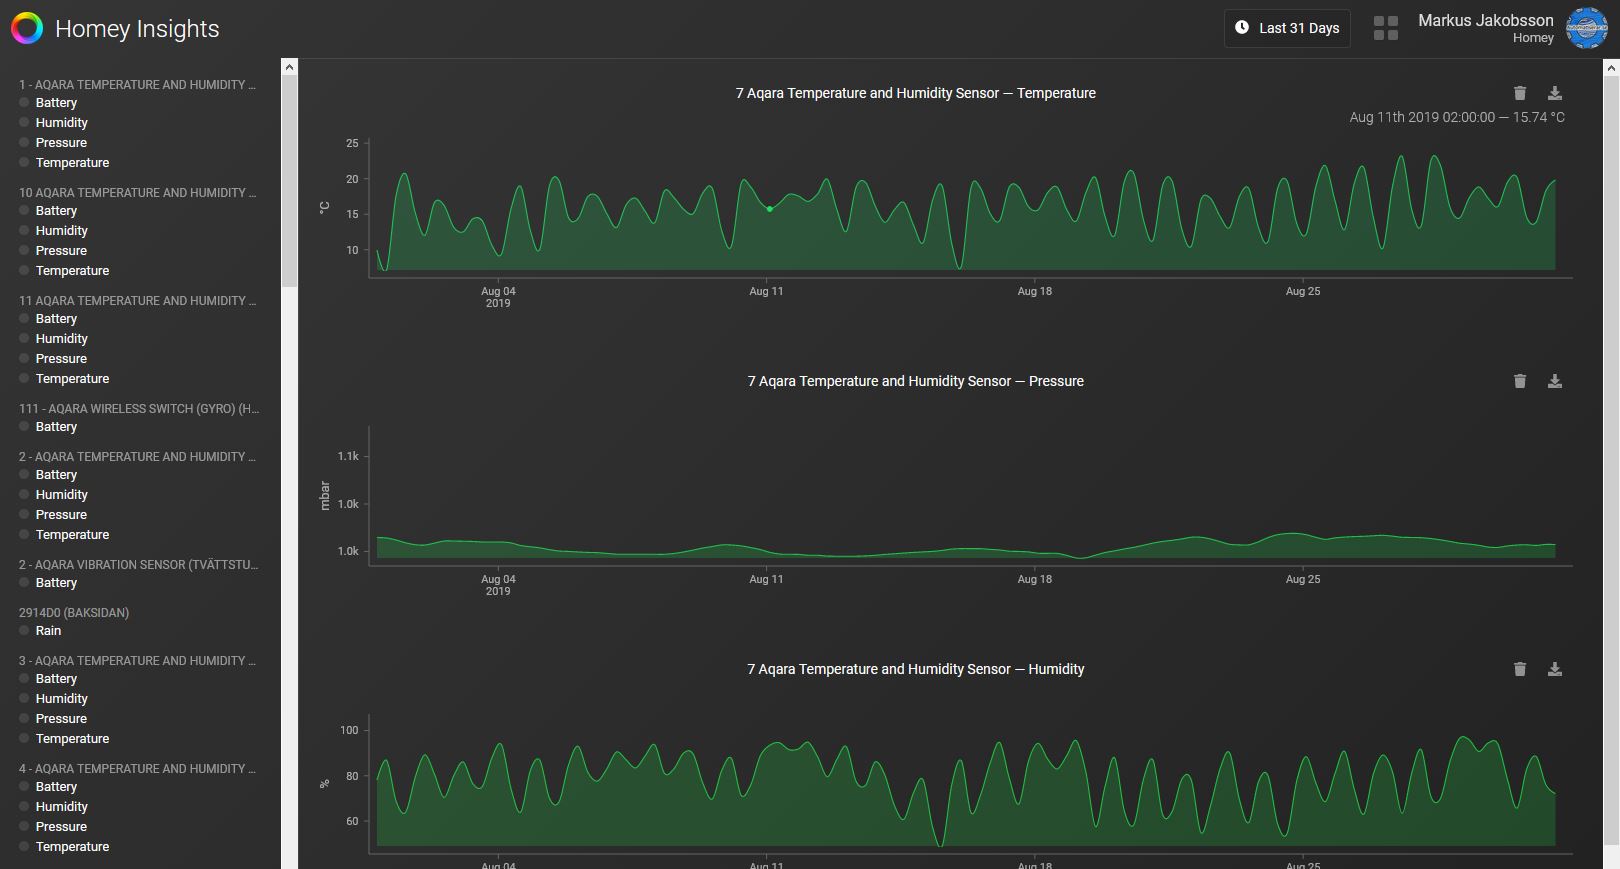Toggle Battery under 111 - Aqara Wireless Switch
This screenshot has height=869, width=1620.
pos(48,427)
